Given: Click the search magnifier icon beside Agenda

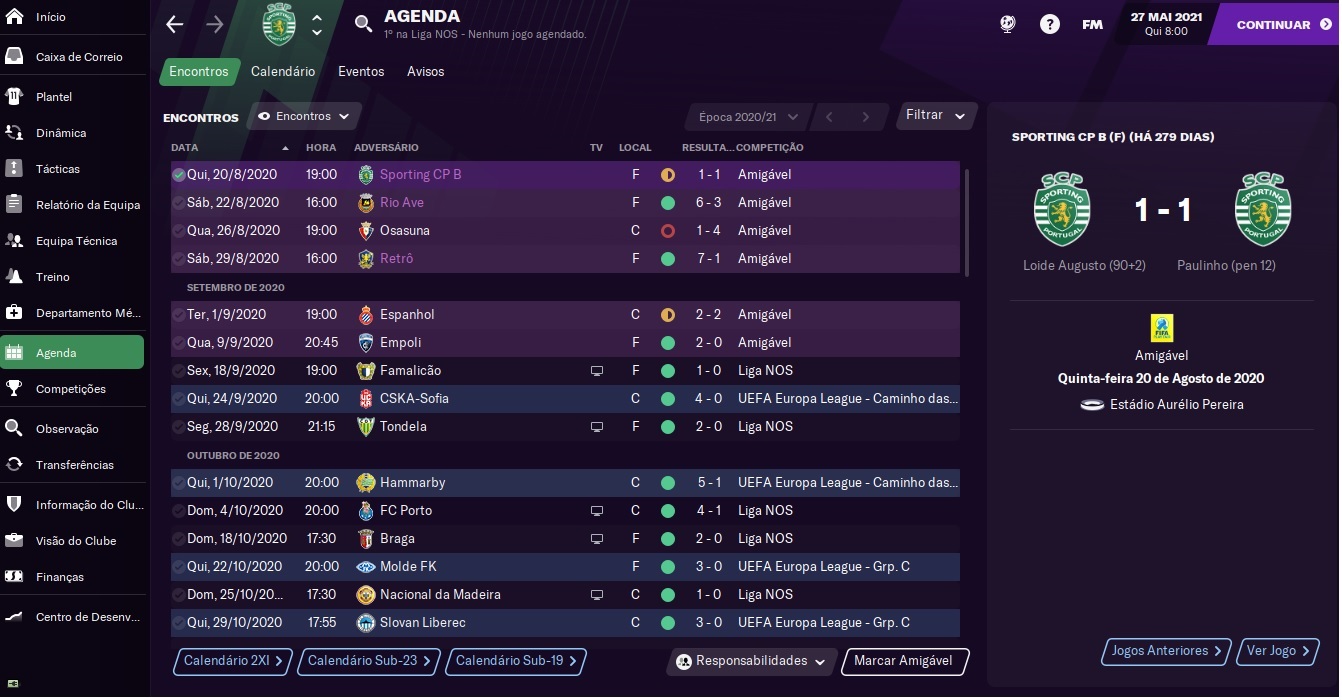Looking at the screenshot, I should 363,24.
